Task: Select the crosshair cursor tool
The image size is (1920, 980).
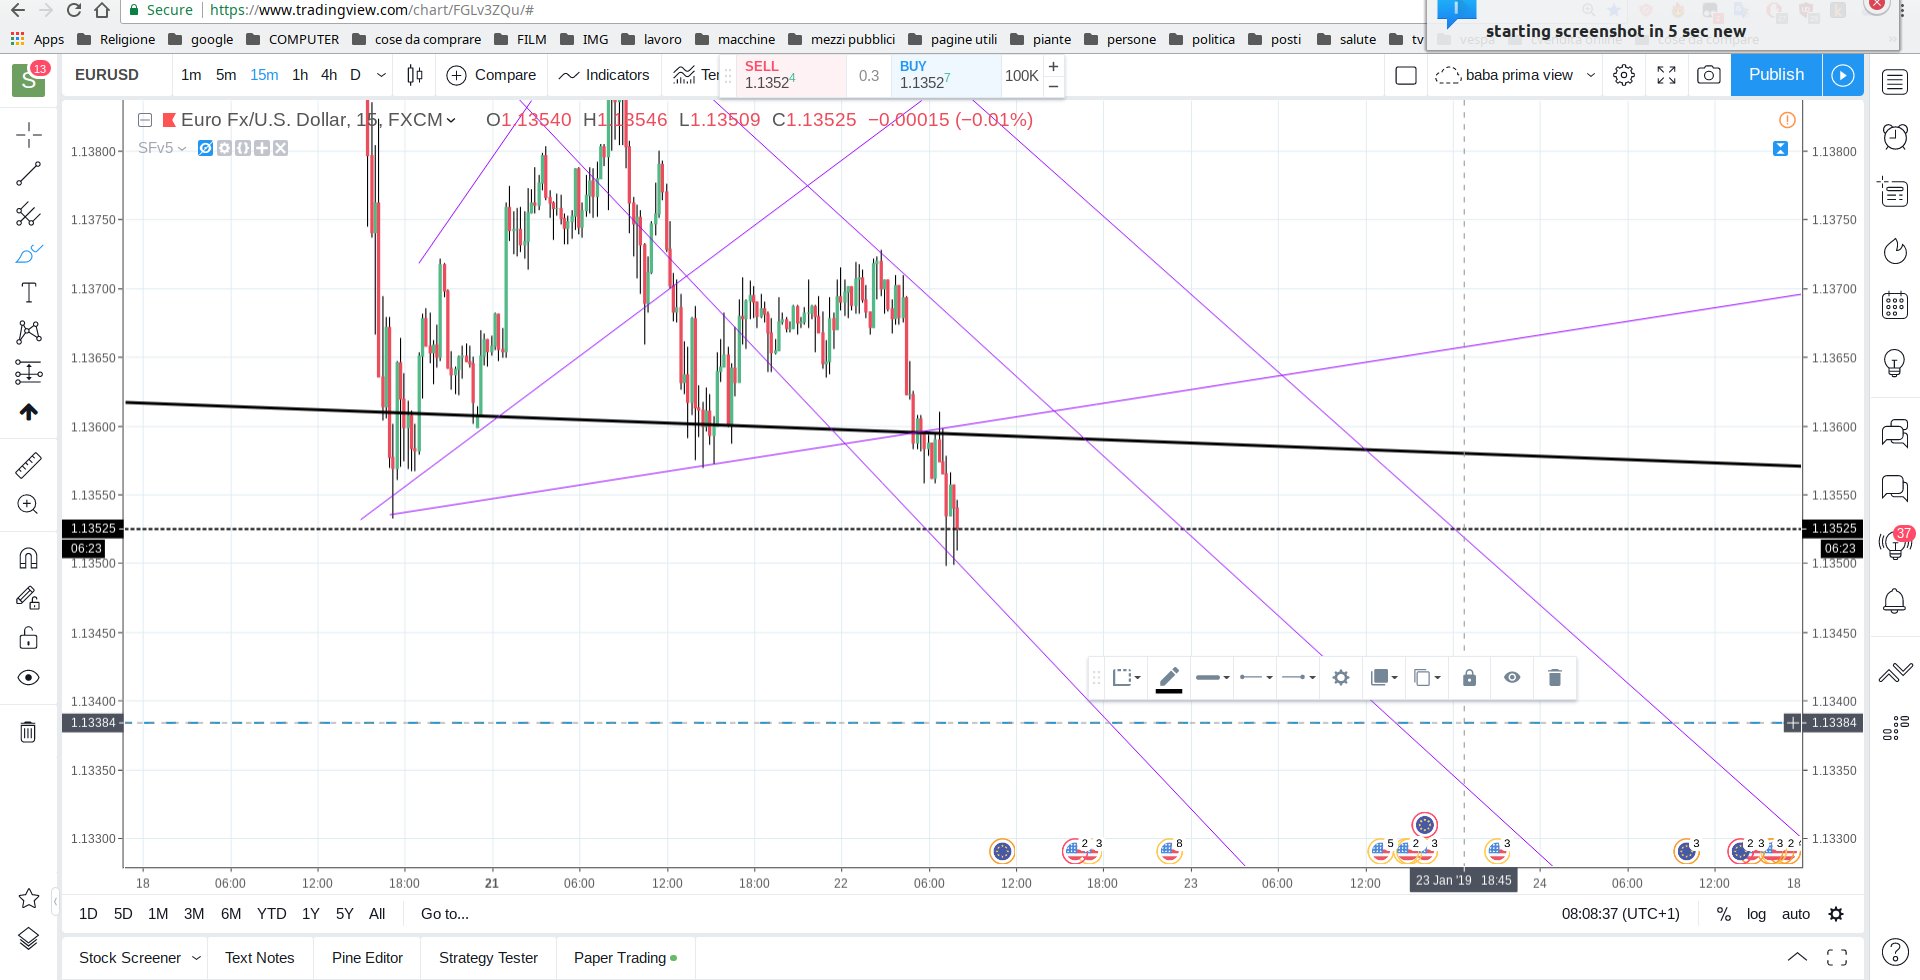Action: [x=29, y=134]
